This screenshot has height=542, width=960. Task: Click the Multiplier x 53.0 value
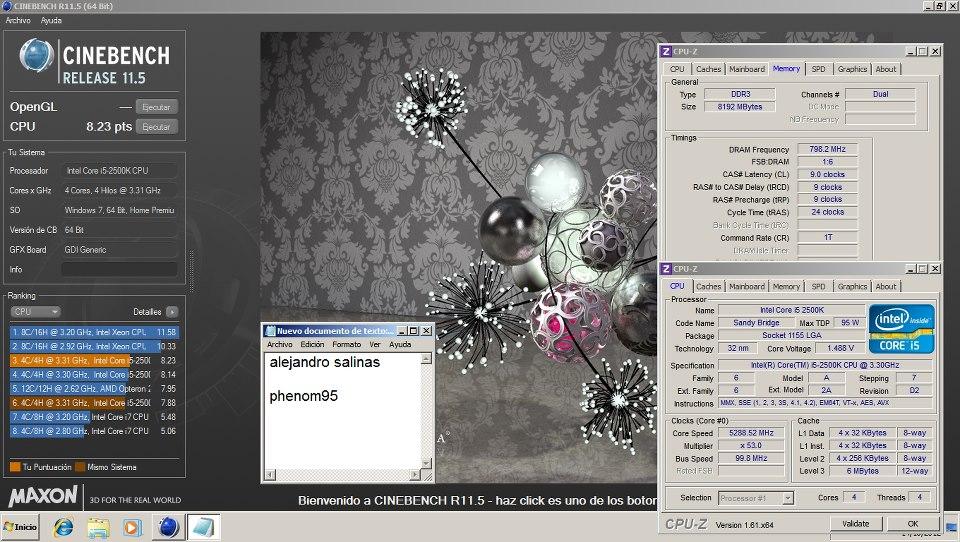click(x=751, y=445)
